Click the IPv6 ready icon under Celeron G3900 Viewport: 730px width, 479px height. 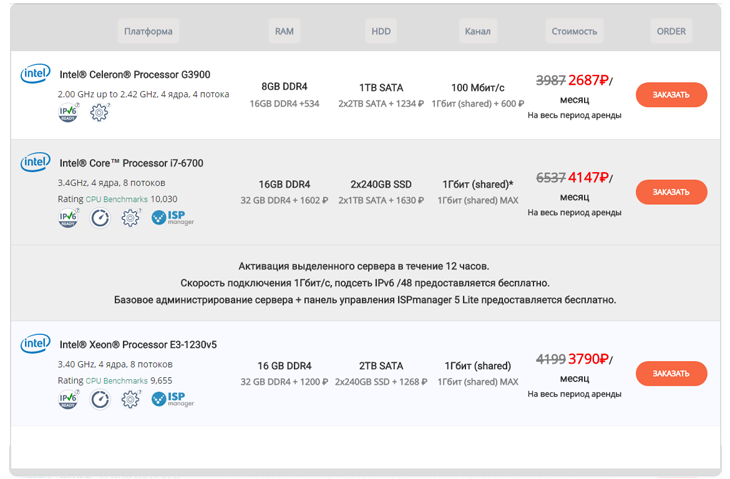point(68,112)
